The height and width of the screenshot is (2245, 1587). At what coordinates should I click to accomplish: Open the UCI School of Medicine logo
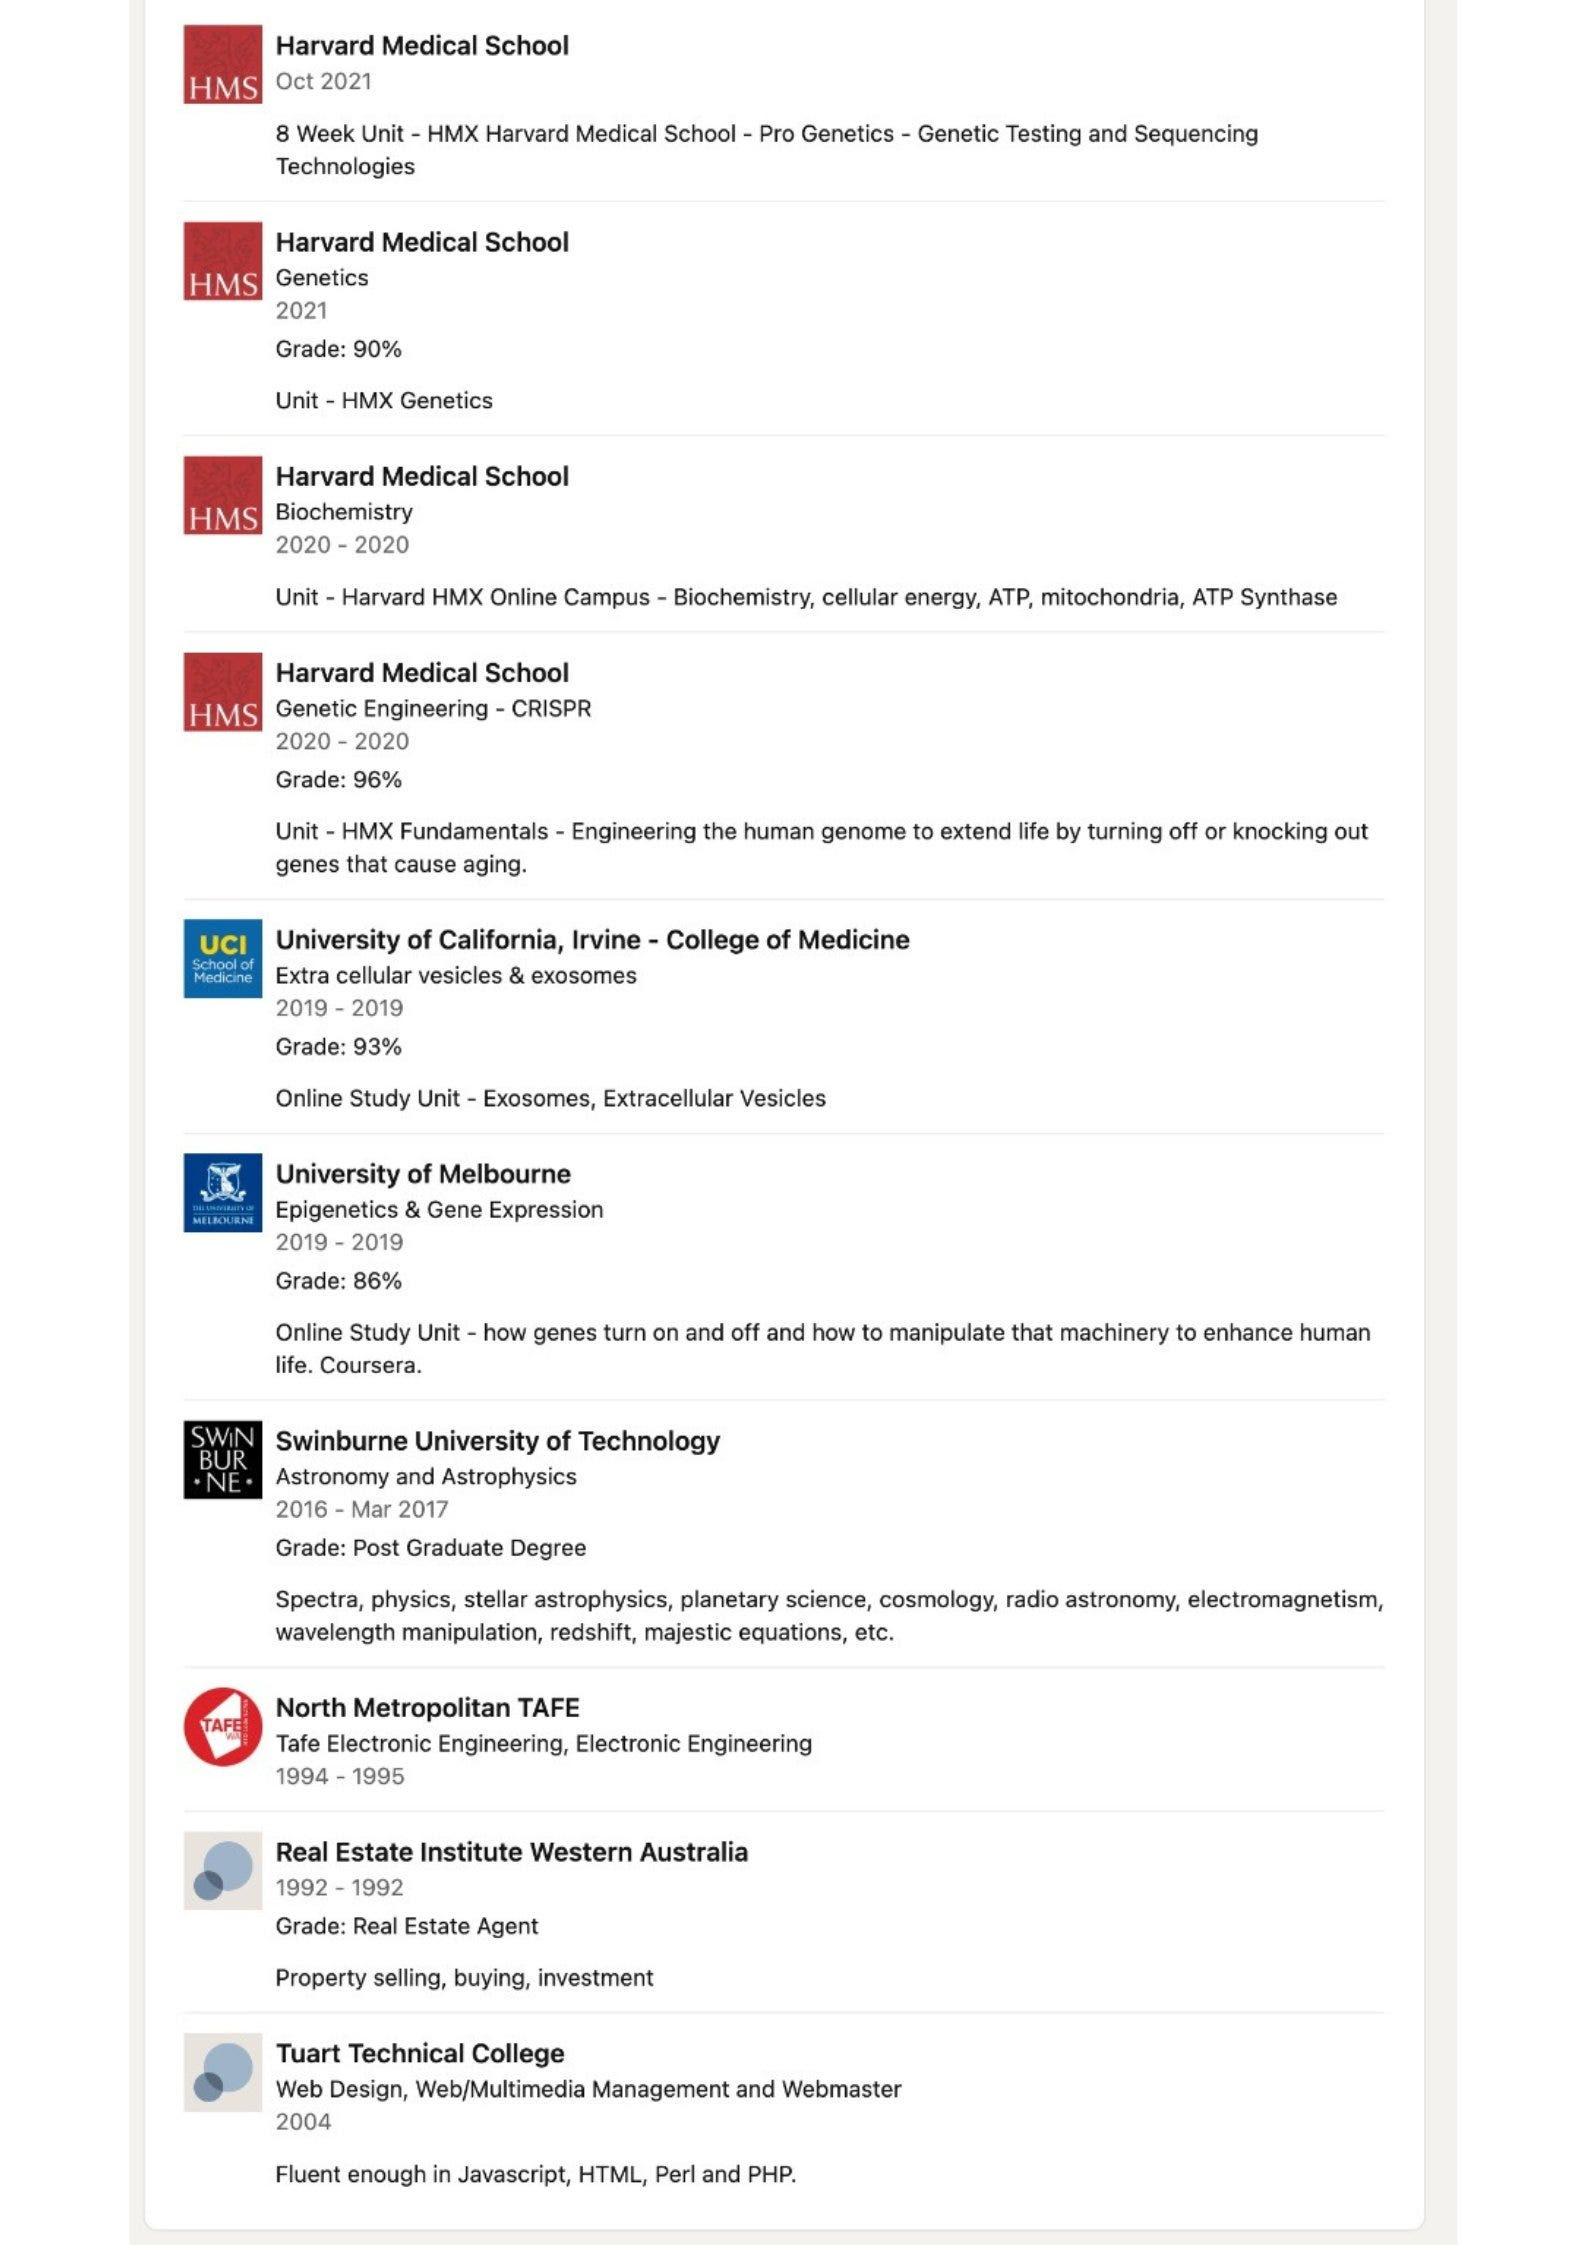[x=222, y=958]
